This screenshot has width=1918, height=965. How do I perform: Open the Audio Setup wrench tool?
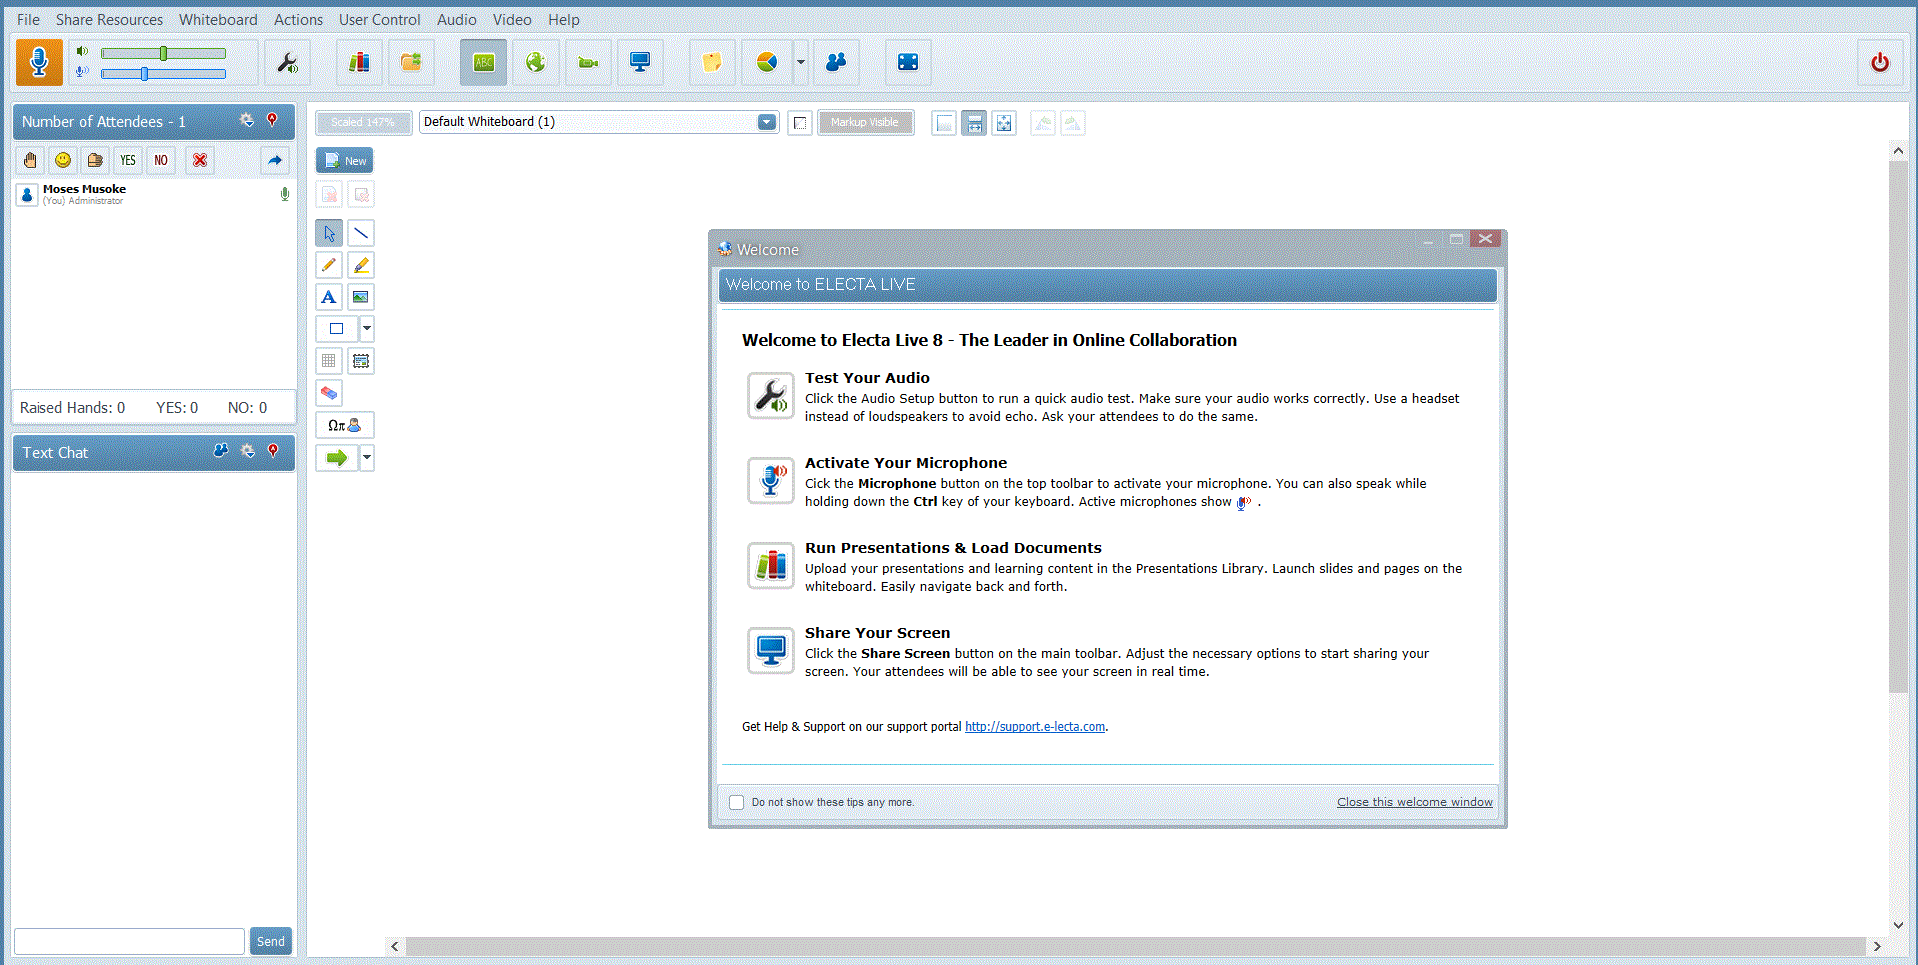click(x=288, y=62)
